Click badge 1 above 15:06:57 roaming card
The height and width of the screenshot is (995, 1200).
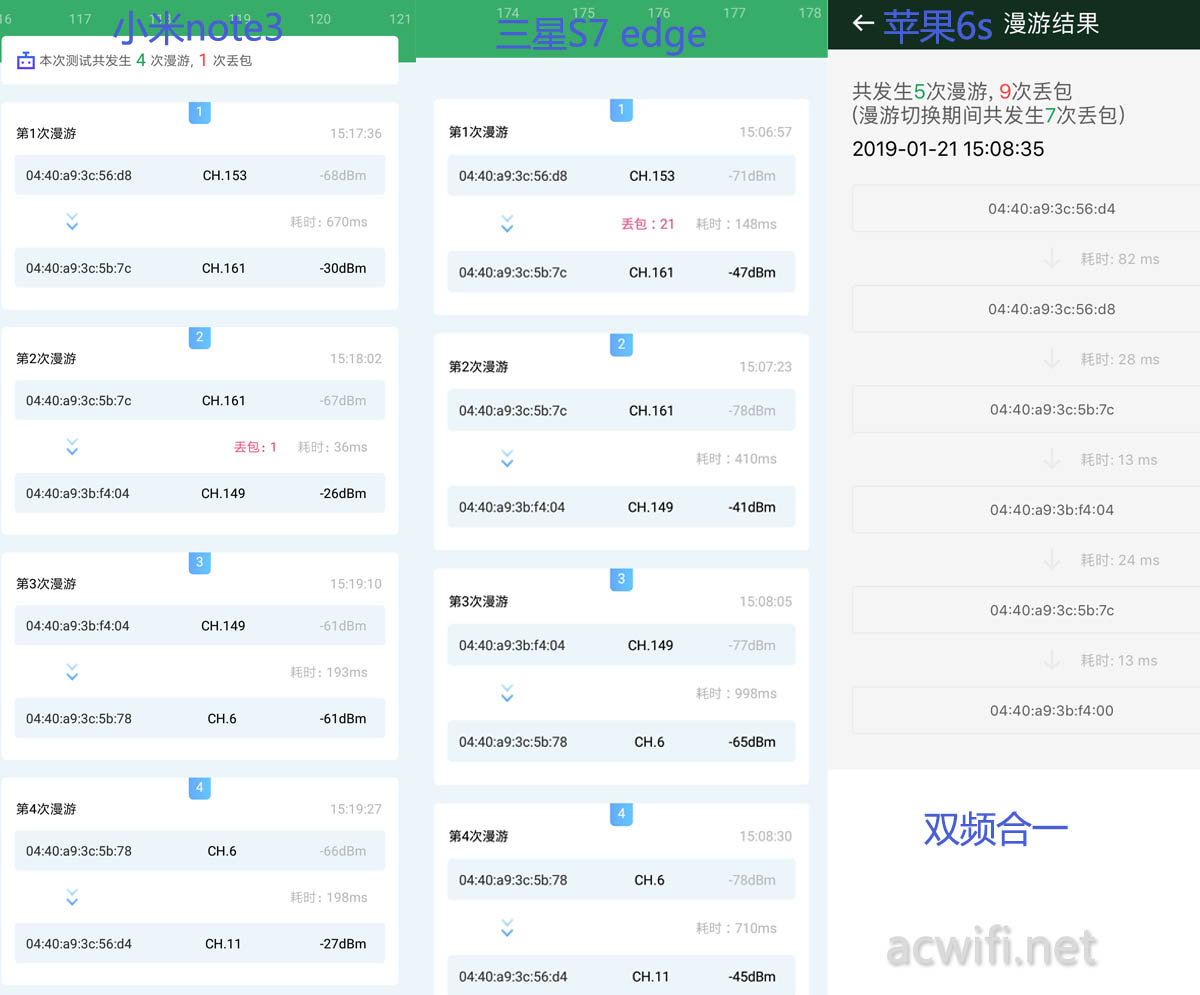[x=621, y=110]
